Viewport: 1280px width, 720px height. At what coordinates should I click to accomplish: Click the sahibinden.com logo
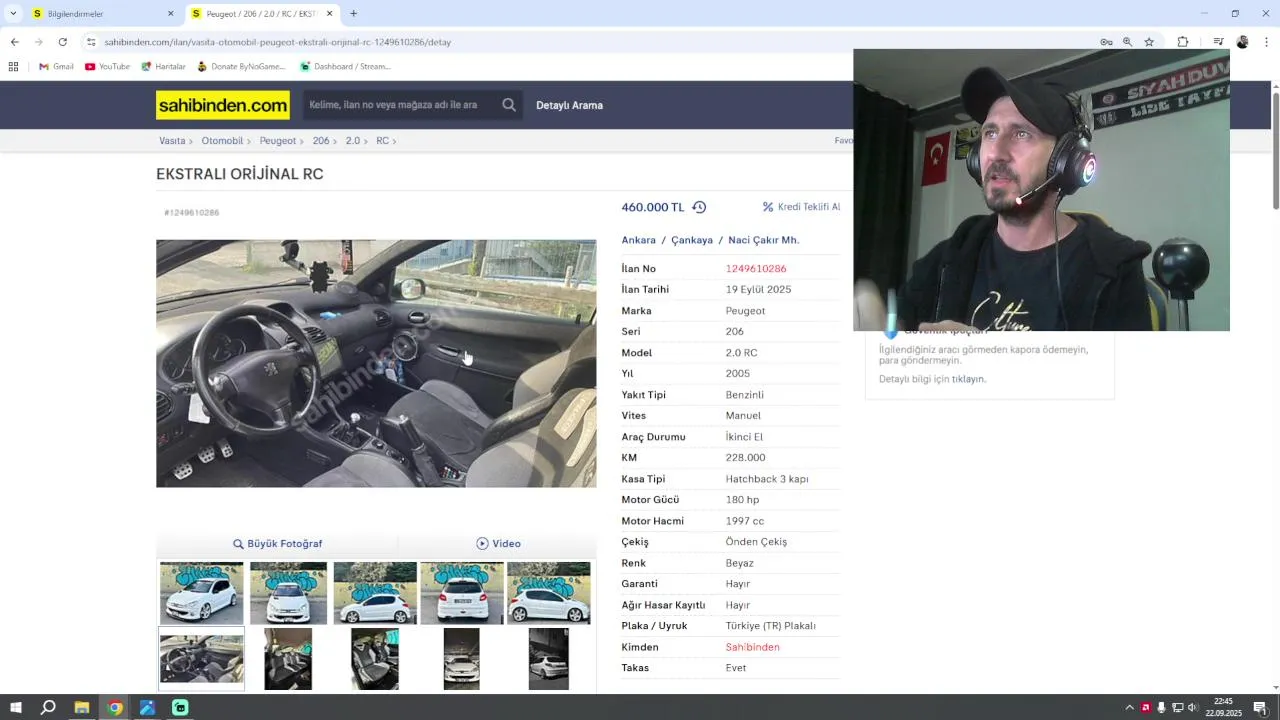coord(223,105)
